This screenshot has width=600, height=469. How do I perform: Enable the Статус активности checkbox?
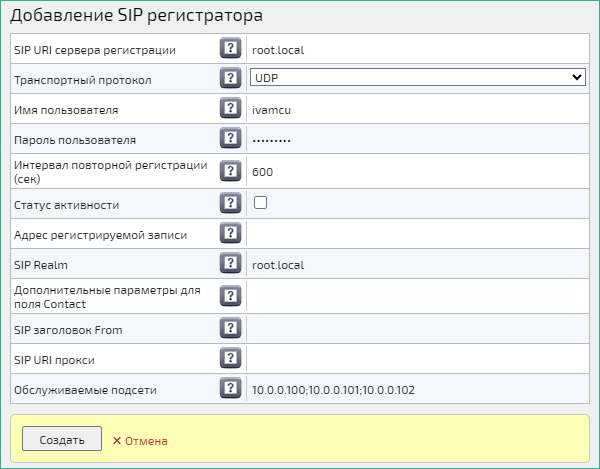tap(260, 203)
